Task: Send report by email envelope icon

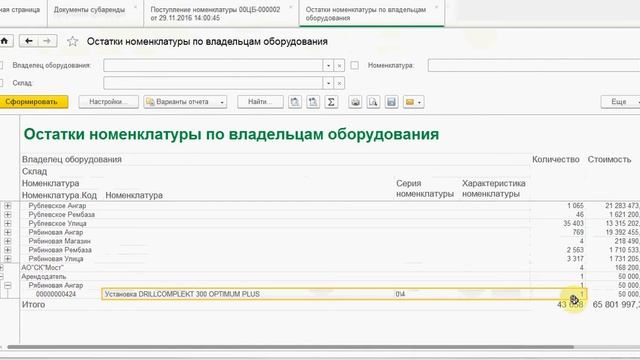Action: 413,102
